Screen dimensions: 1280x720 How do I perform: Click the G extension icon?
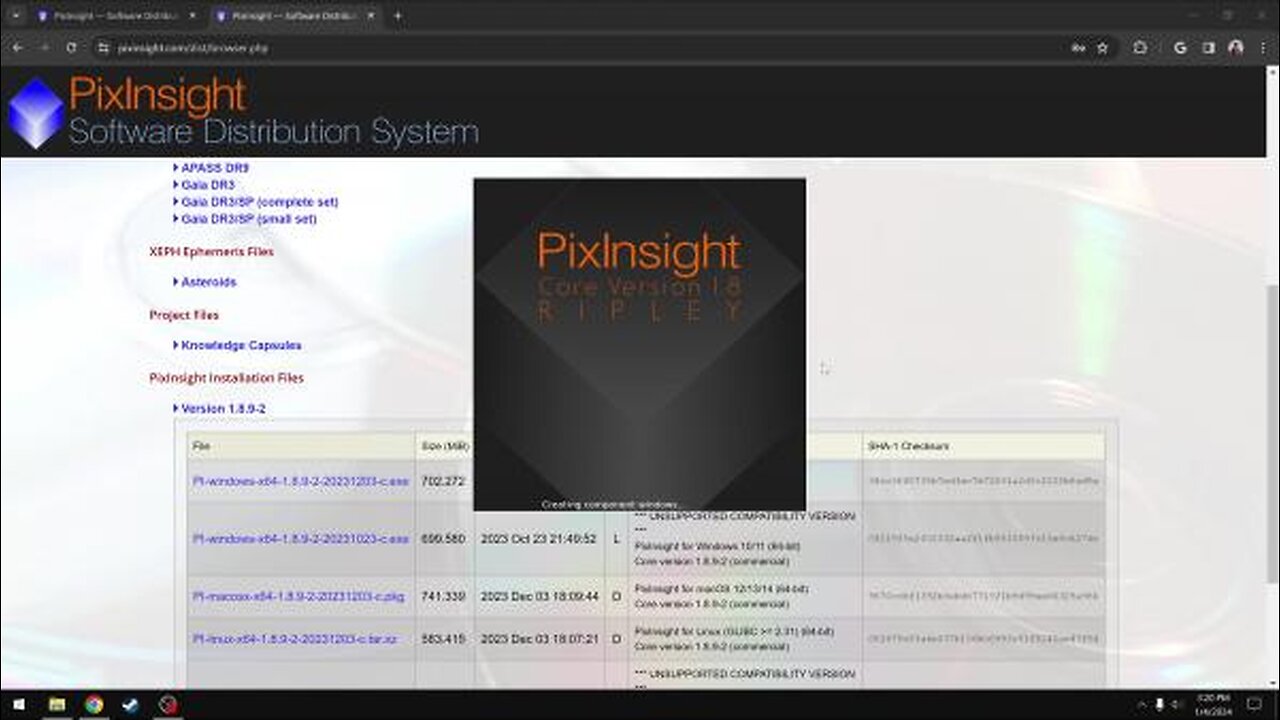pyautogui.click(x=1180, y=47)
